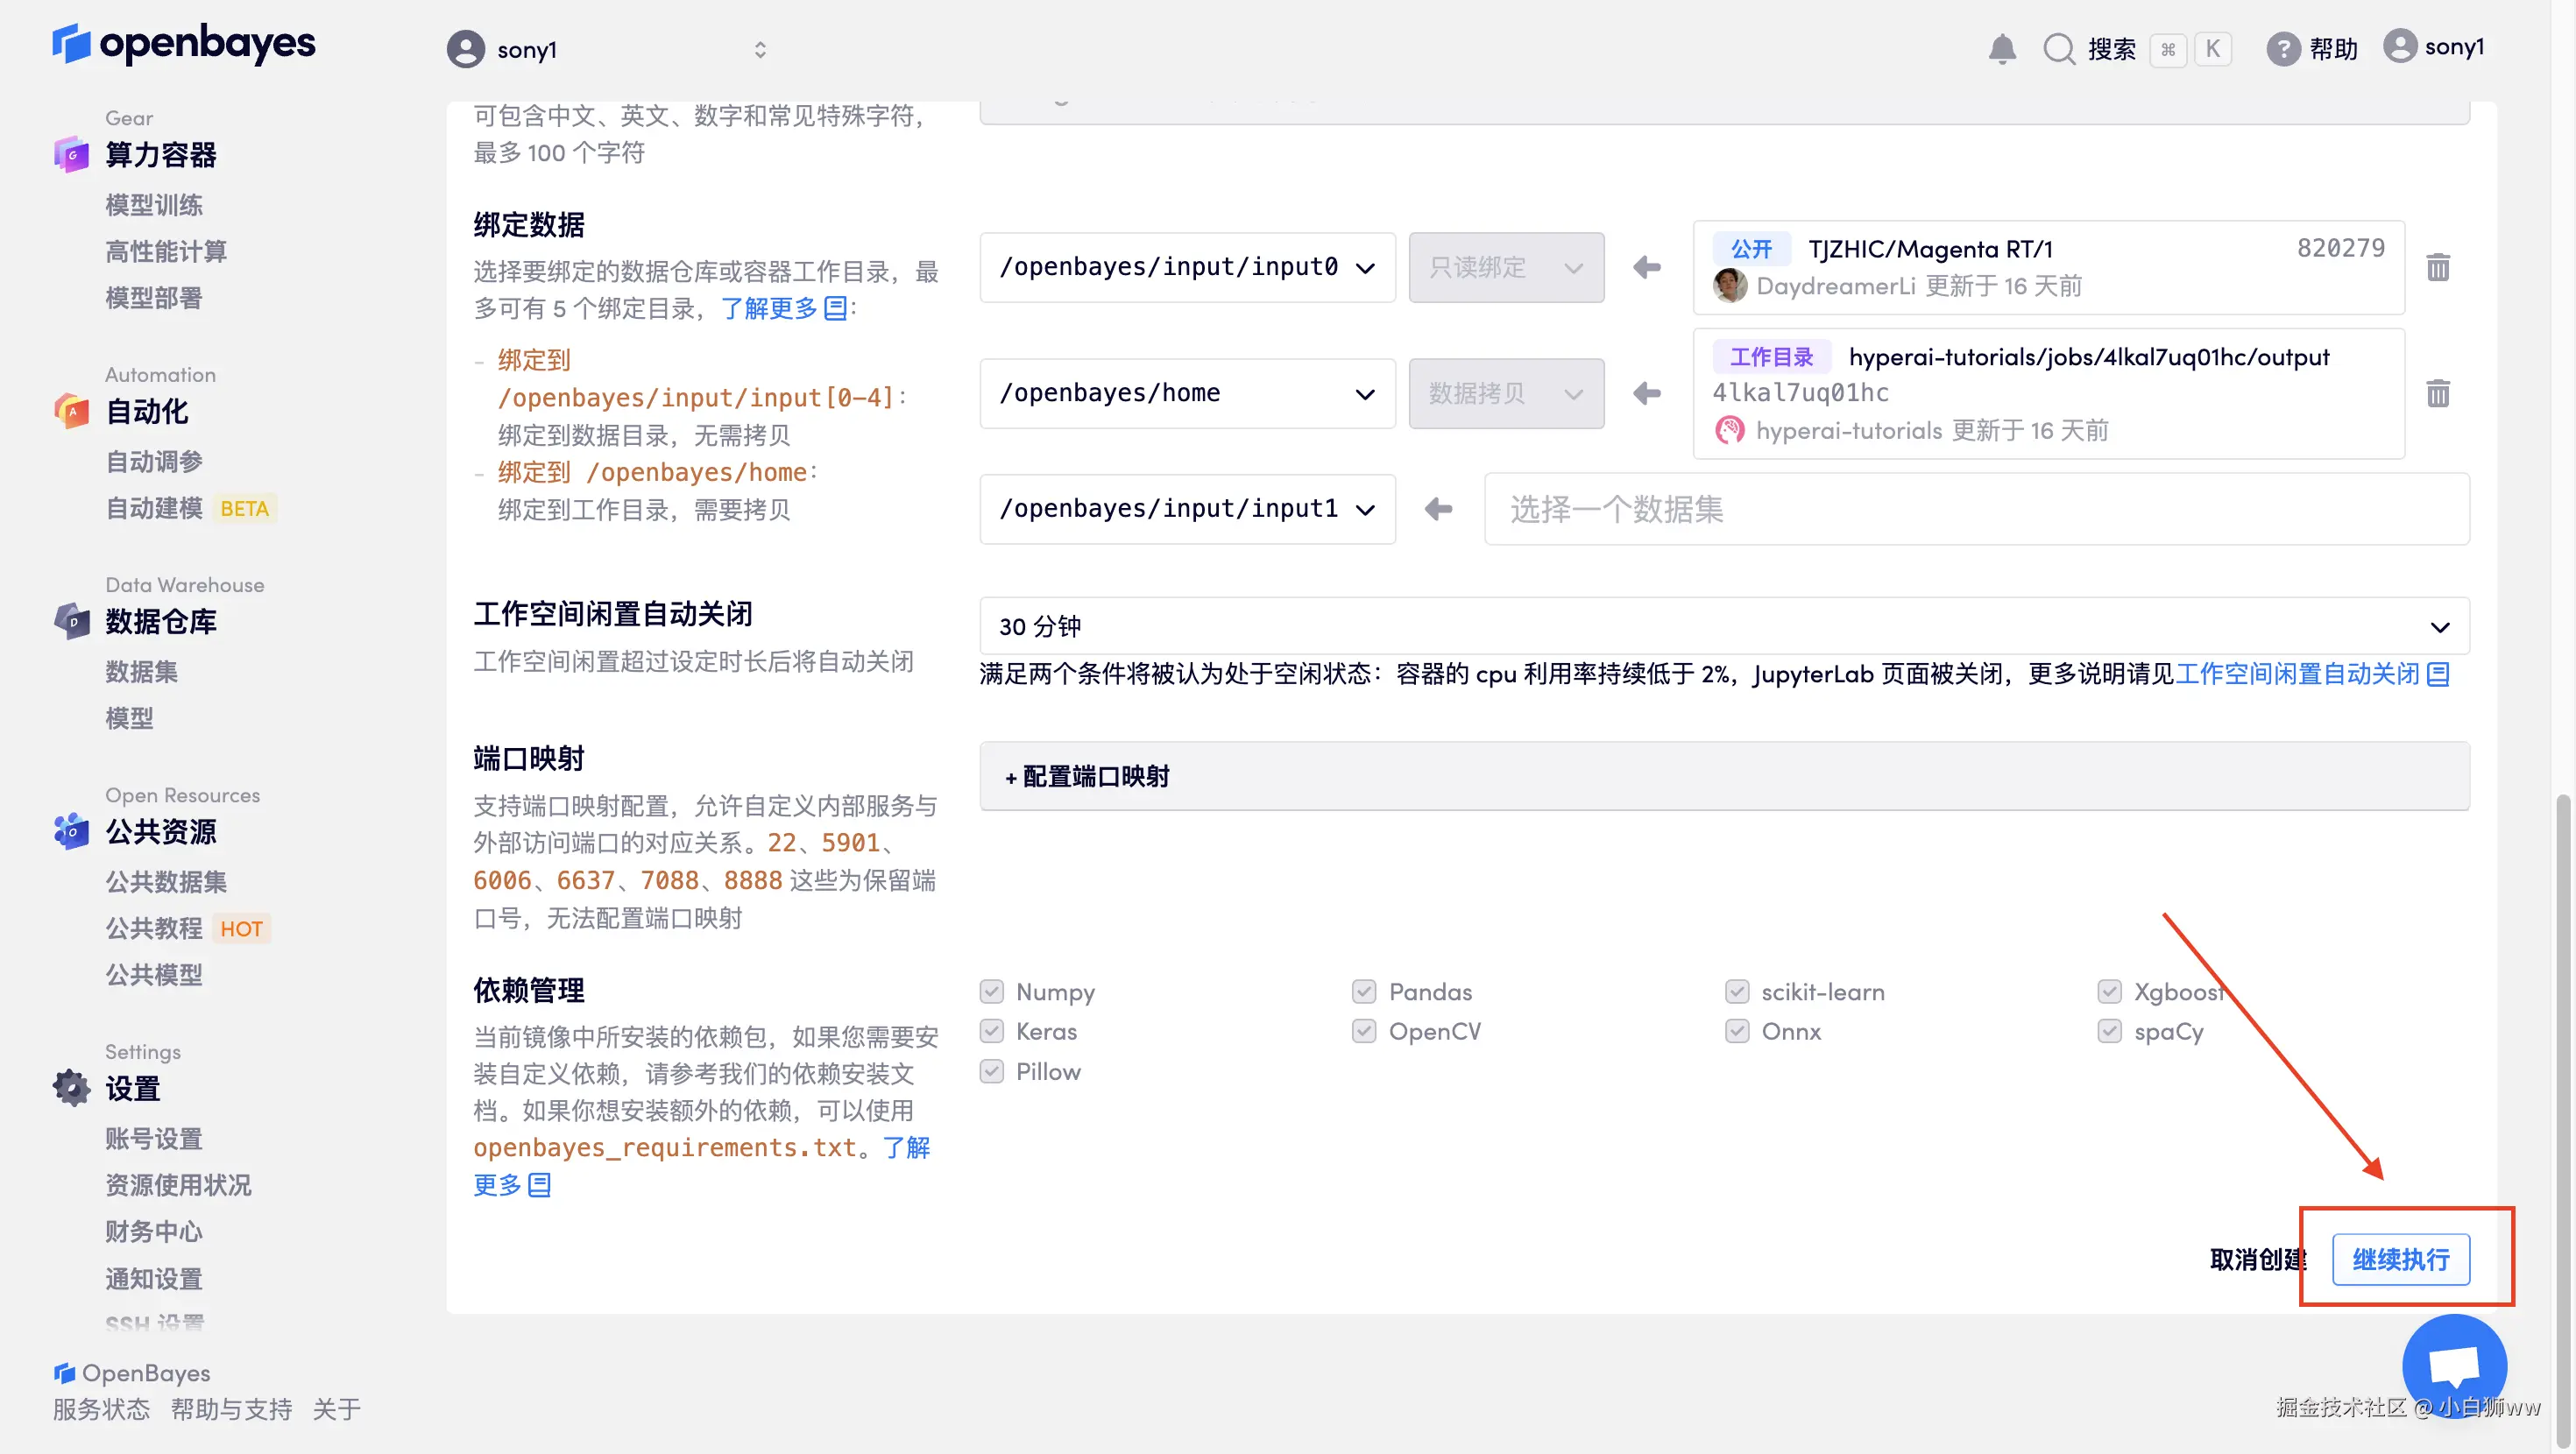The width and height of the screenshot is (2576, 1454).
Task: Toggle the spaCy dependency checkbox
Action: click(x=2109, y=1031)
